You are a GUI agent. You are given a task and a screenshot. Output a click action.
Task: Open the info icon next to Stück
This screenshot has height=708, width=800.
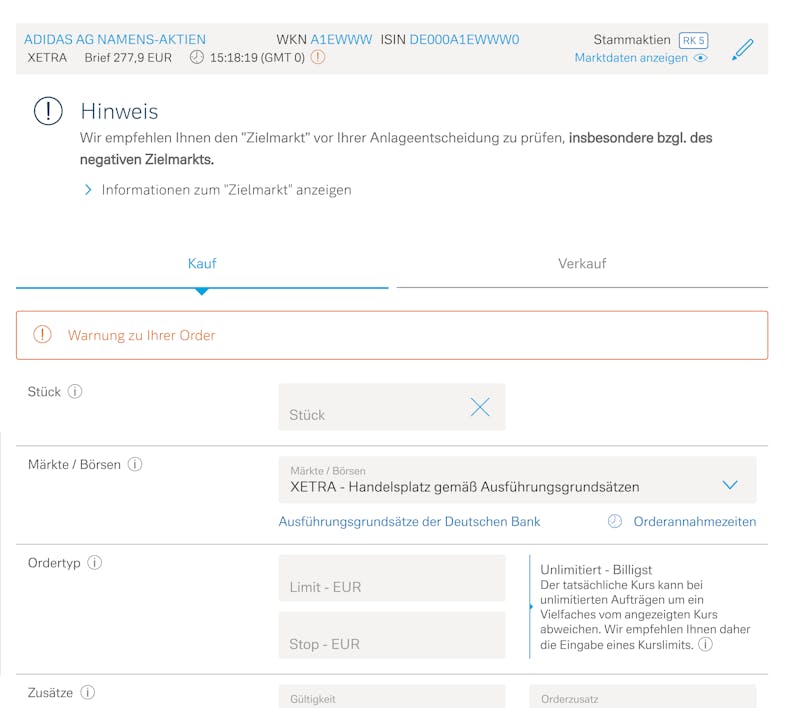(x=75, y=391)
